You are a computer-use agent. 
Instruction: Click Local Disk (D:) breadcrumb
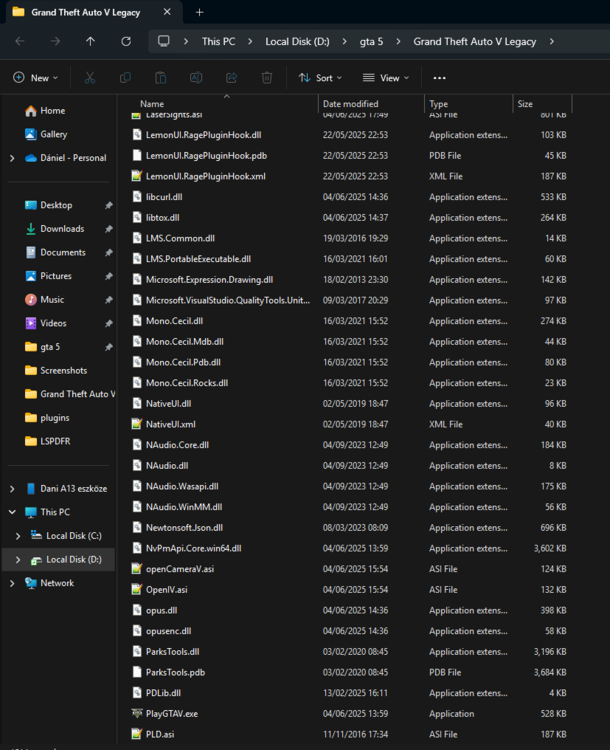[x=298, y=42]
